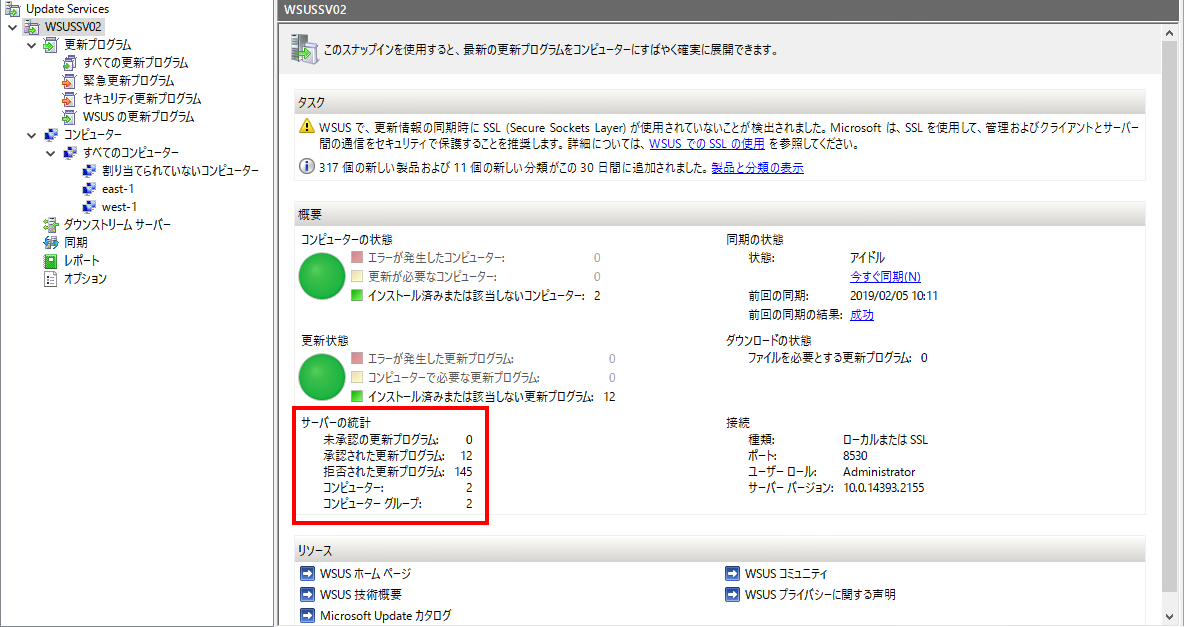Click the 今すぐ同期(N) link
1184x627 pixels.
(885, 276)
